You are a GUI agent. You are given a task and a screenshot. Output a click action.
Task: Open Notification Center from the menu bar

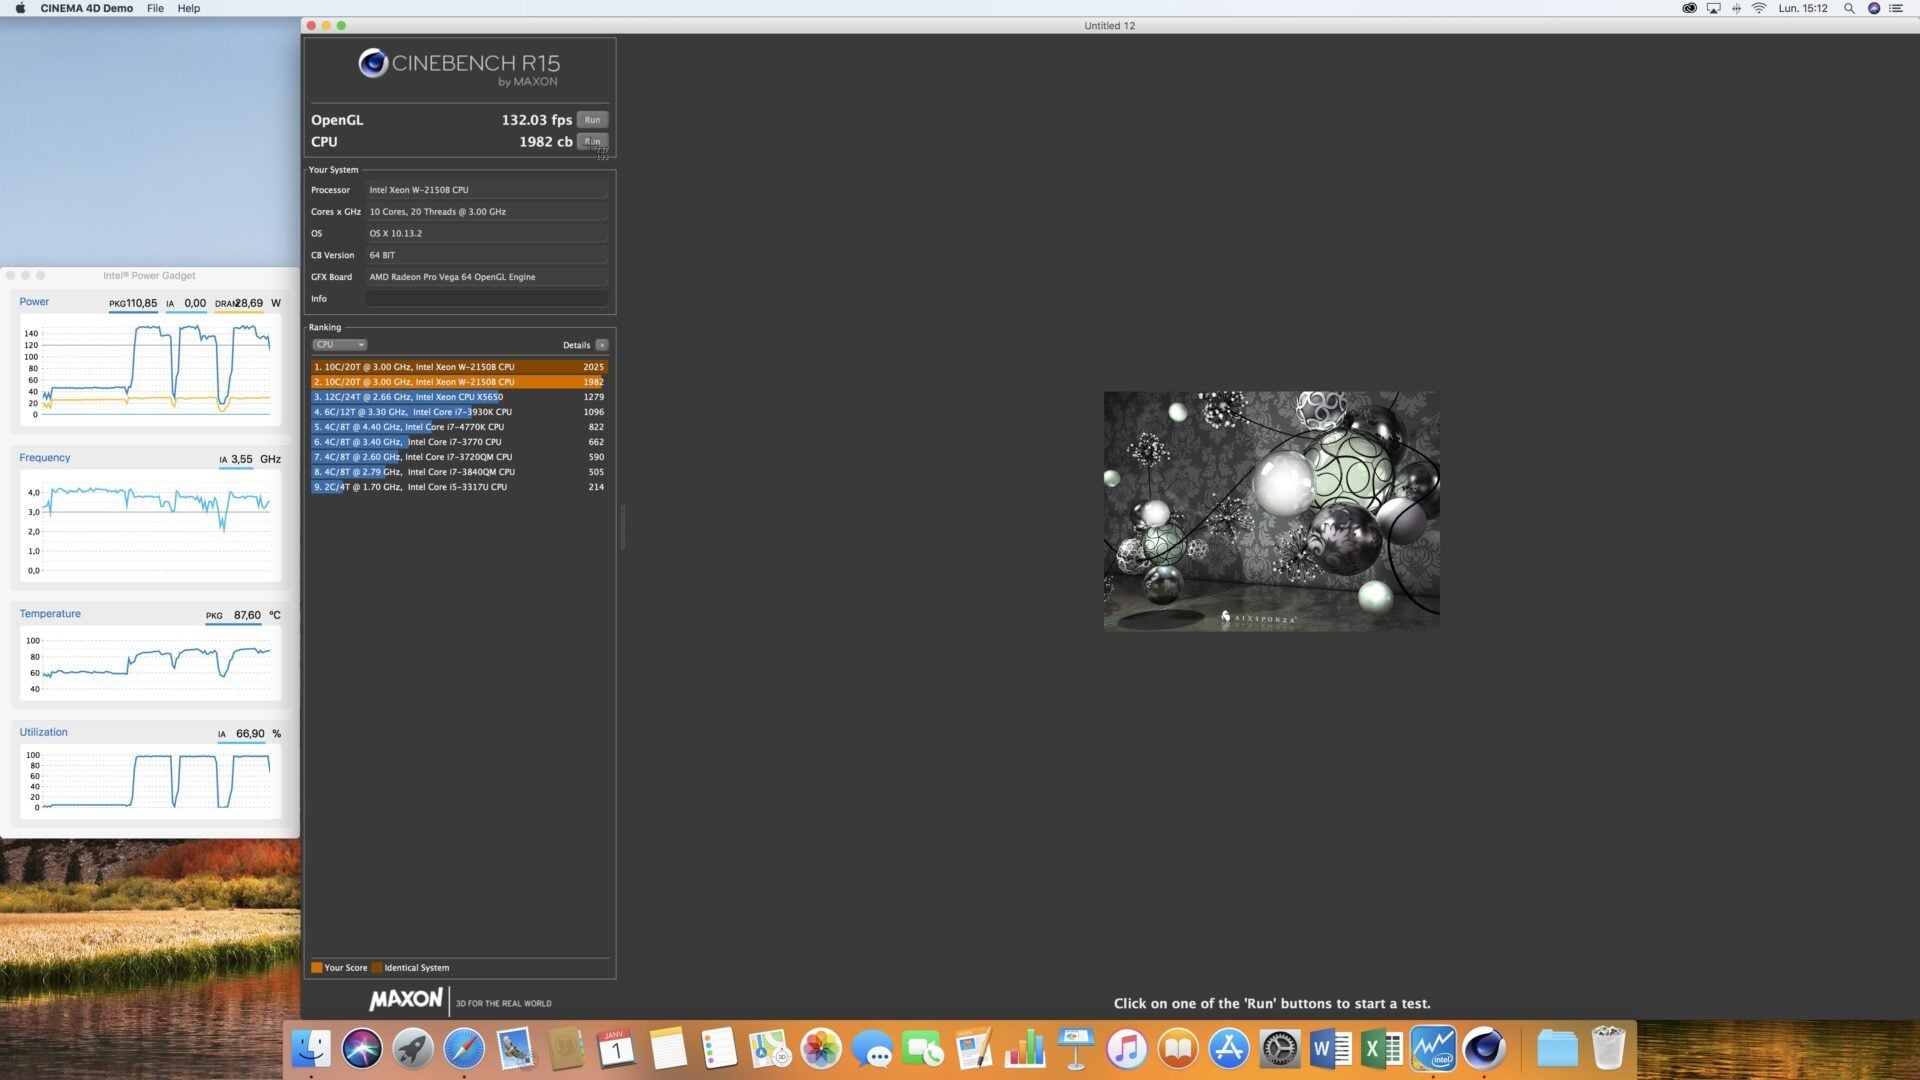(x=1896, y=8)
